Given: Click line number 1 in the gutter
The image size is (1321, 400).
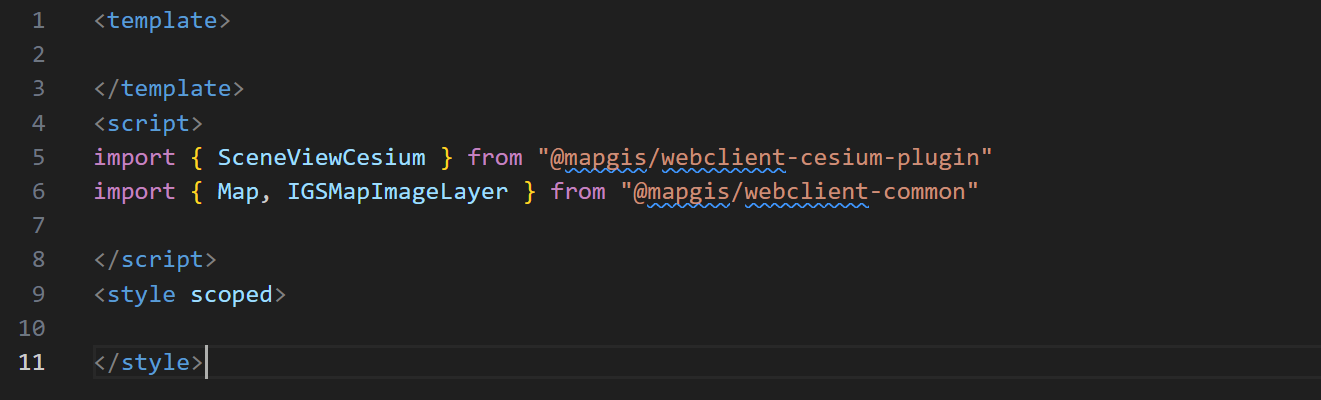Looking at the screenshot, I should click(37, 20).
